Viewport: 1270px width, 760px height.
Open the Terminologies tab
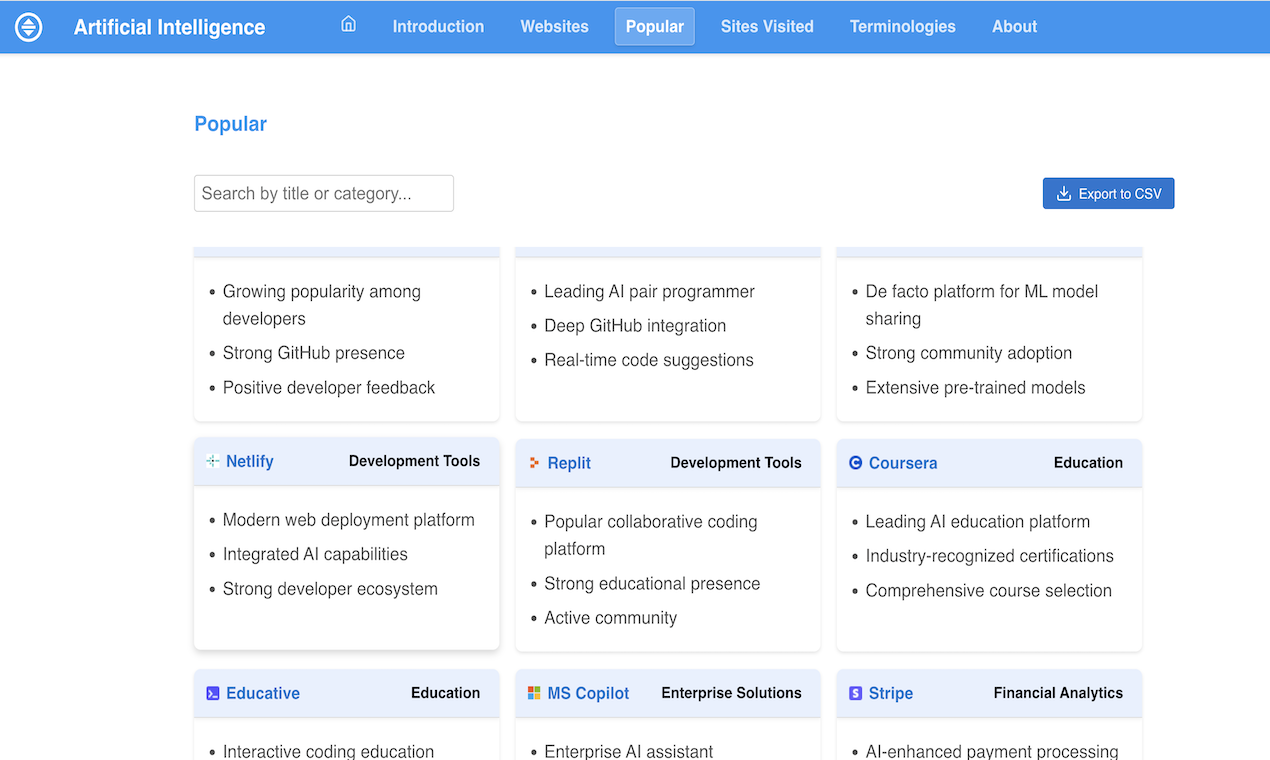(902, 27)
